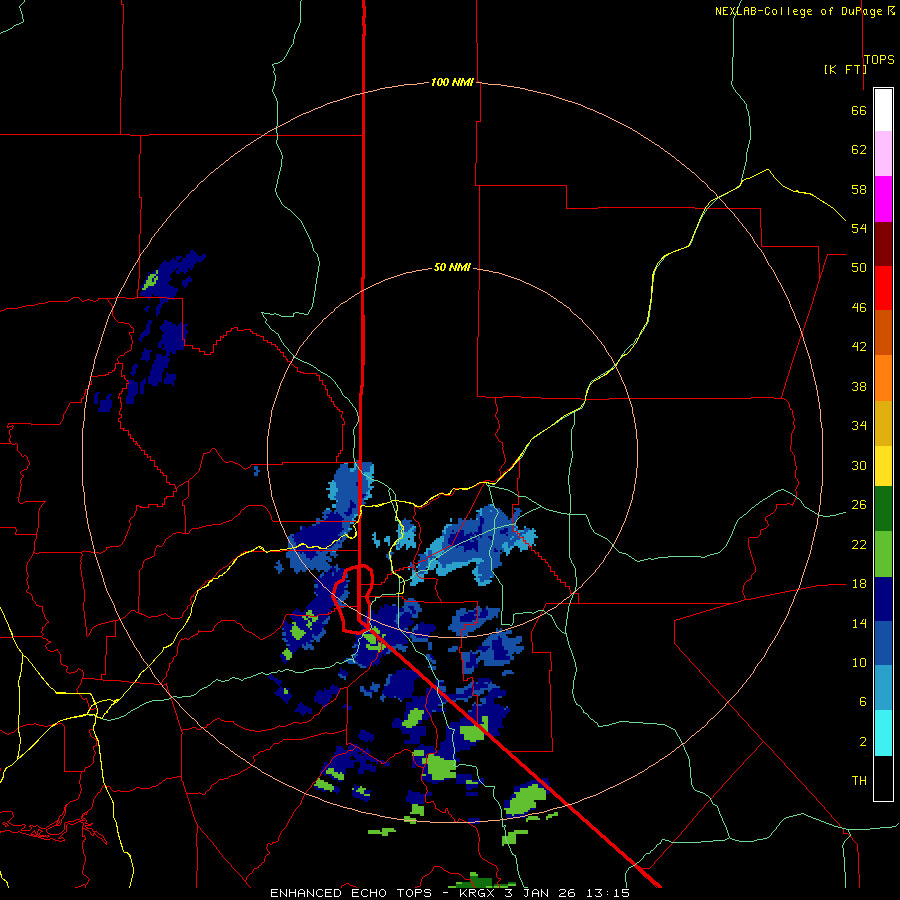Click the 10 legend value
This screenshot has width=900, height=900.
[x=859, y=662]
